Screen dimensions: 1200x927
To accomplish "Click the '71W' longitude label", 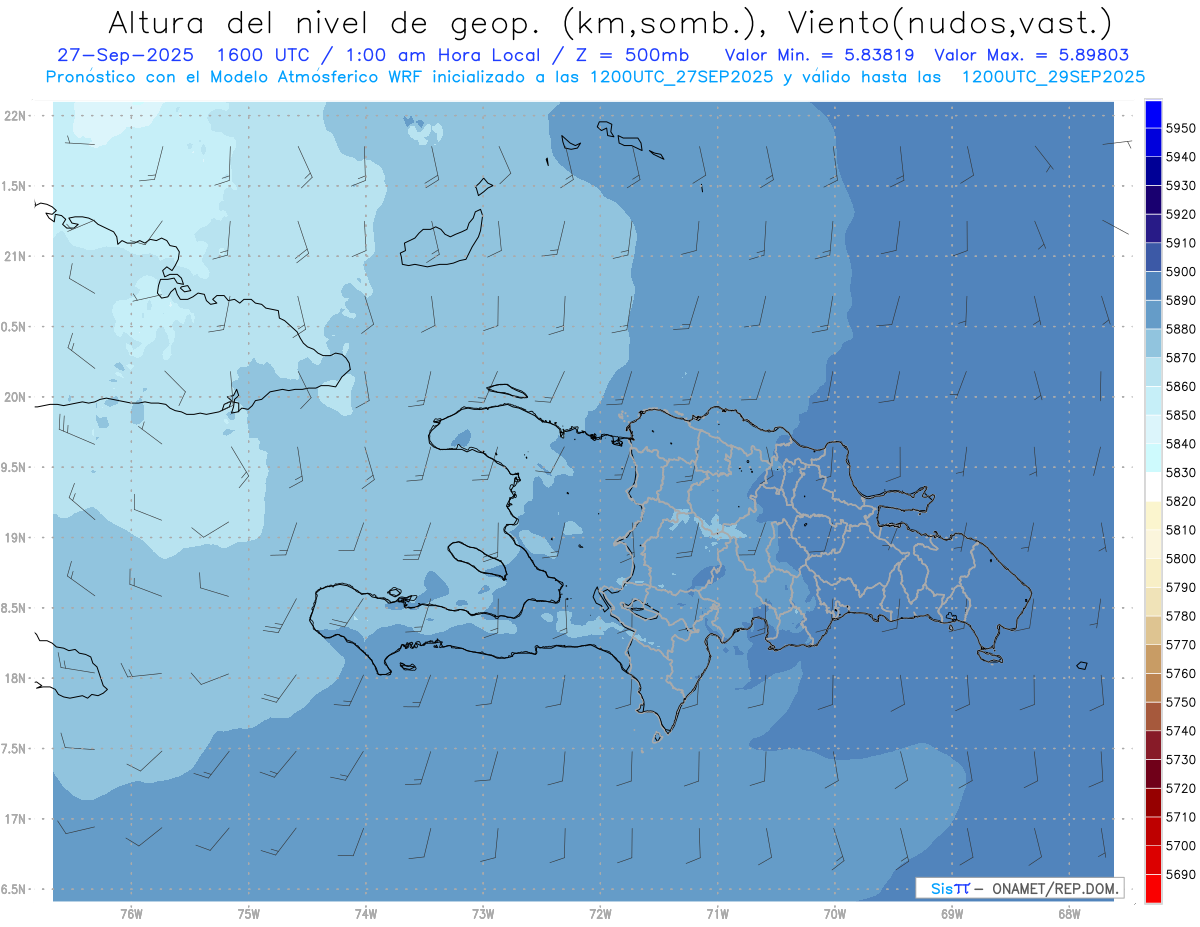I will tap(717, 913).
